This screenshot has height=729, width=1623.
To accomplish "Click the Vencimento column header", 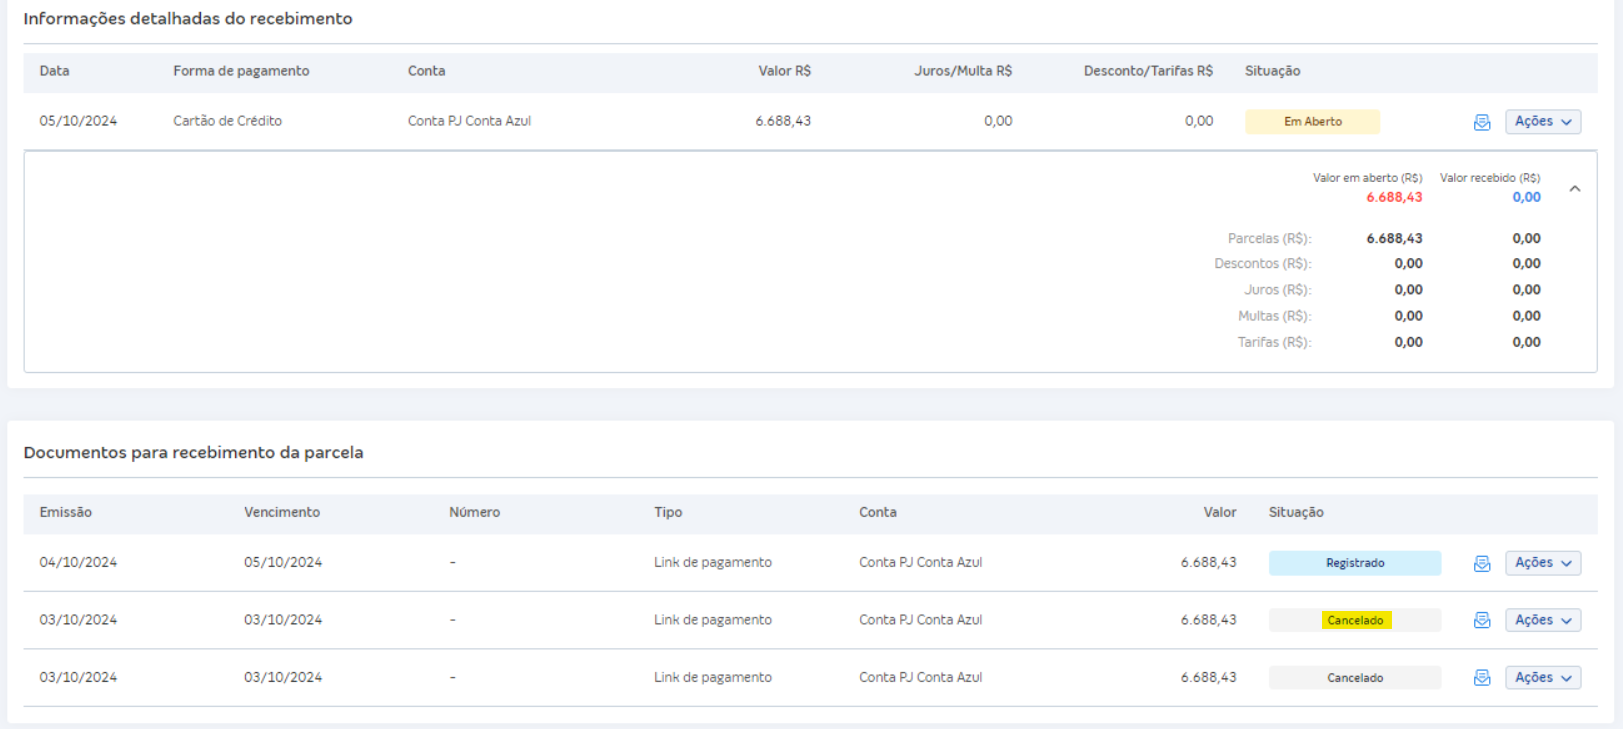I will [282, 512].
